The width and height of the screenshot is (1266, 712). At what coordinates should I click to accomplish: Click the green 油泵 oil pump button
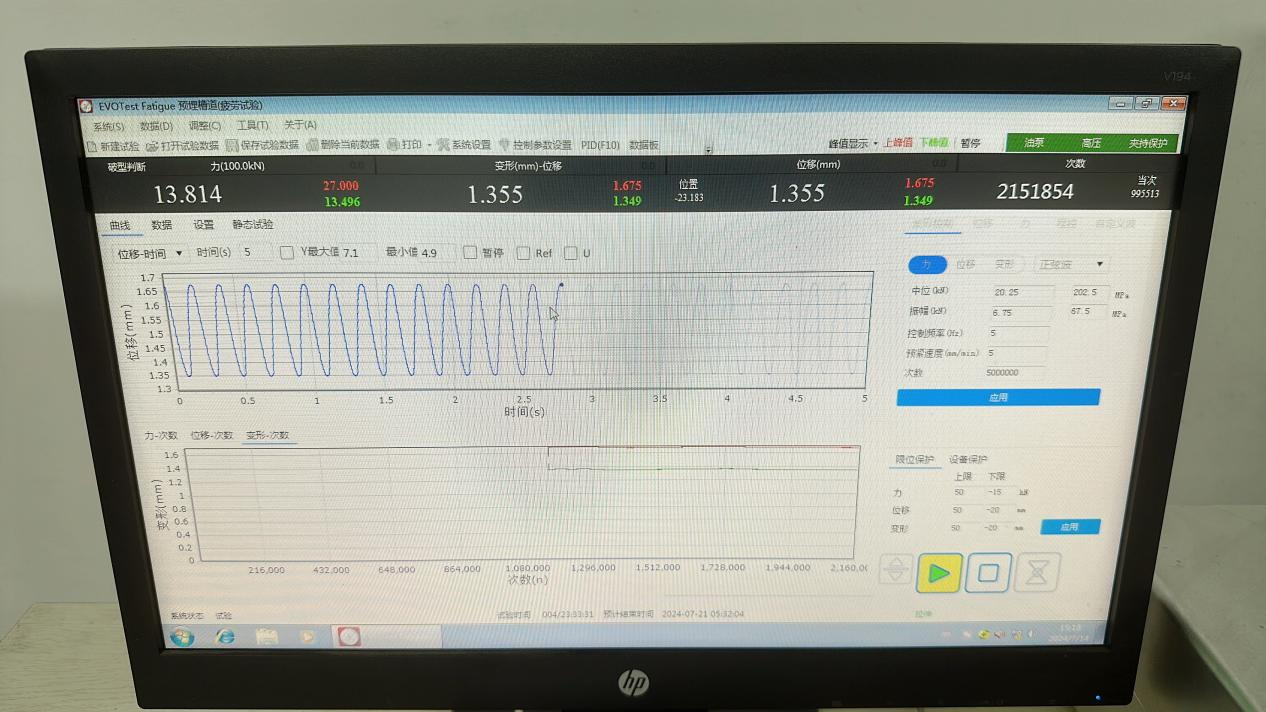point(1034,144)
